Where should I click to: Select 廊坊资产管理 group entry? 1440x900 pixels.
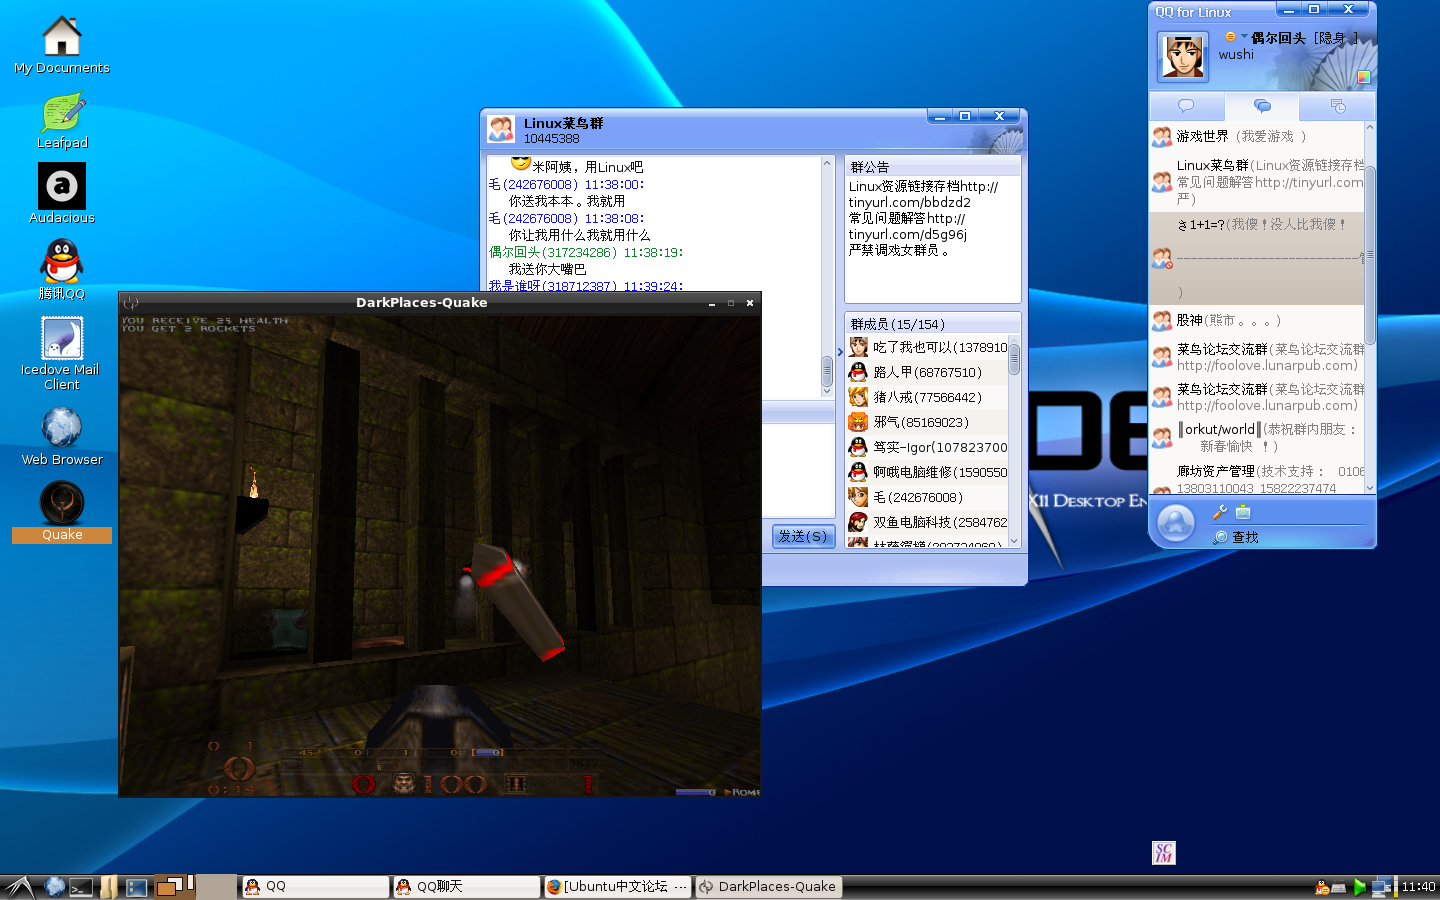point(1257,479)
